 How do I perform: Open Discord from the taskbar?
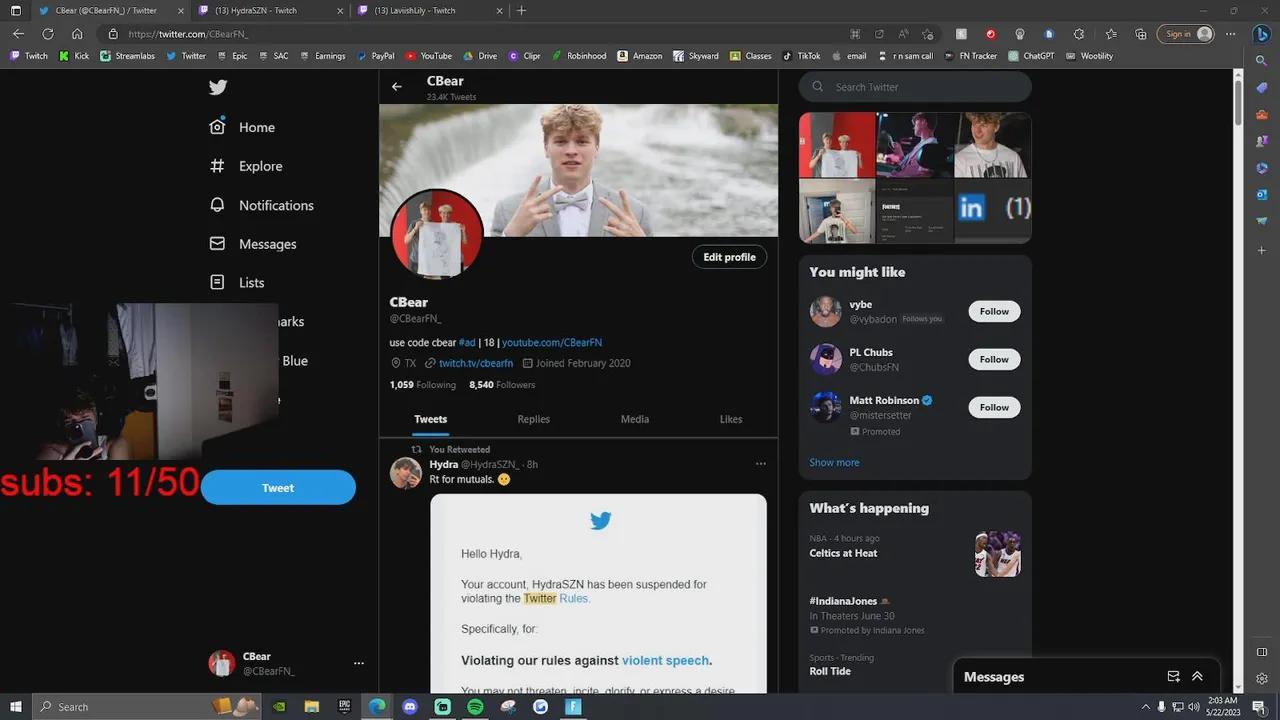pos(409,706)
